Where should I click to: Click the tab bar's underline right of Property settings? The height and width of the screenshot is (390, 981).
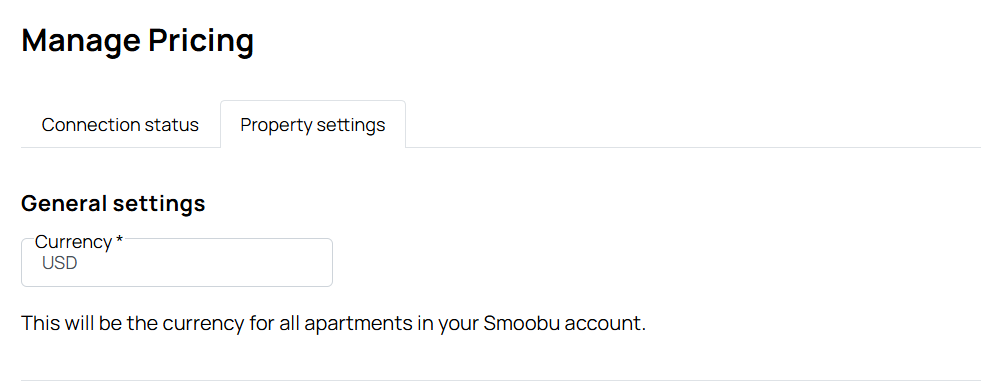pos(693,148)
